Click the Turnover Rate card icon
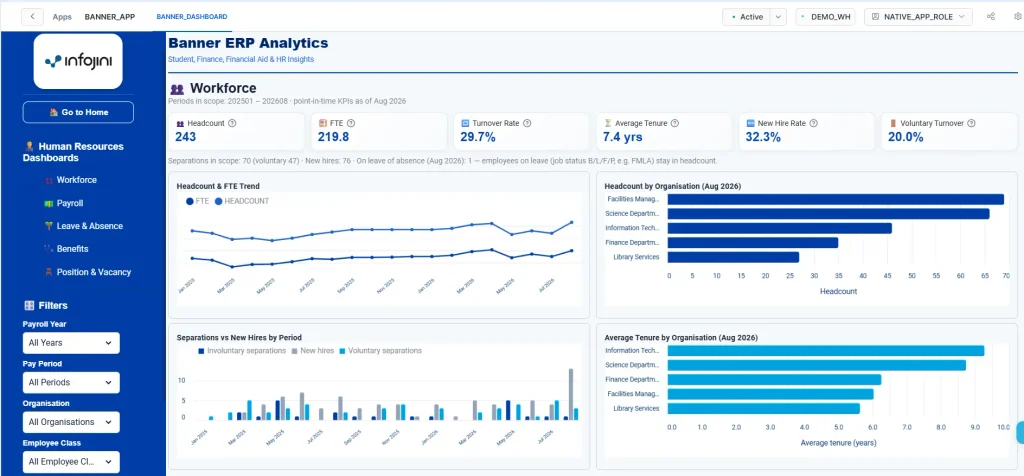The image size is (1024, 476). click(x=465, y=123)
